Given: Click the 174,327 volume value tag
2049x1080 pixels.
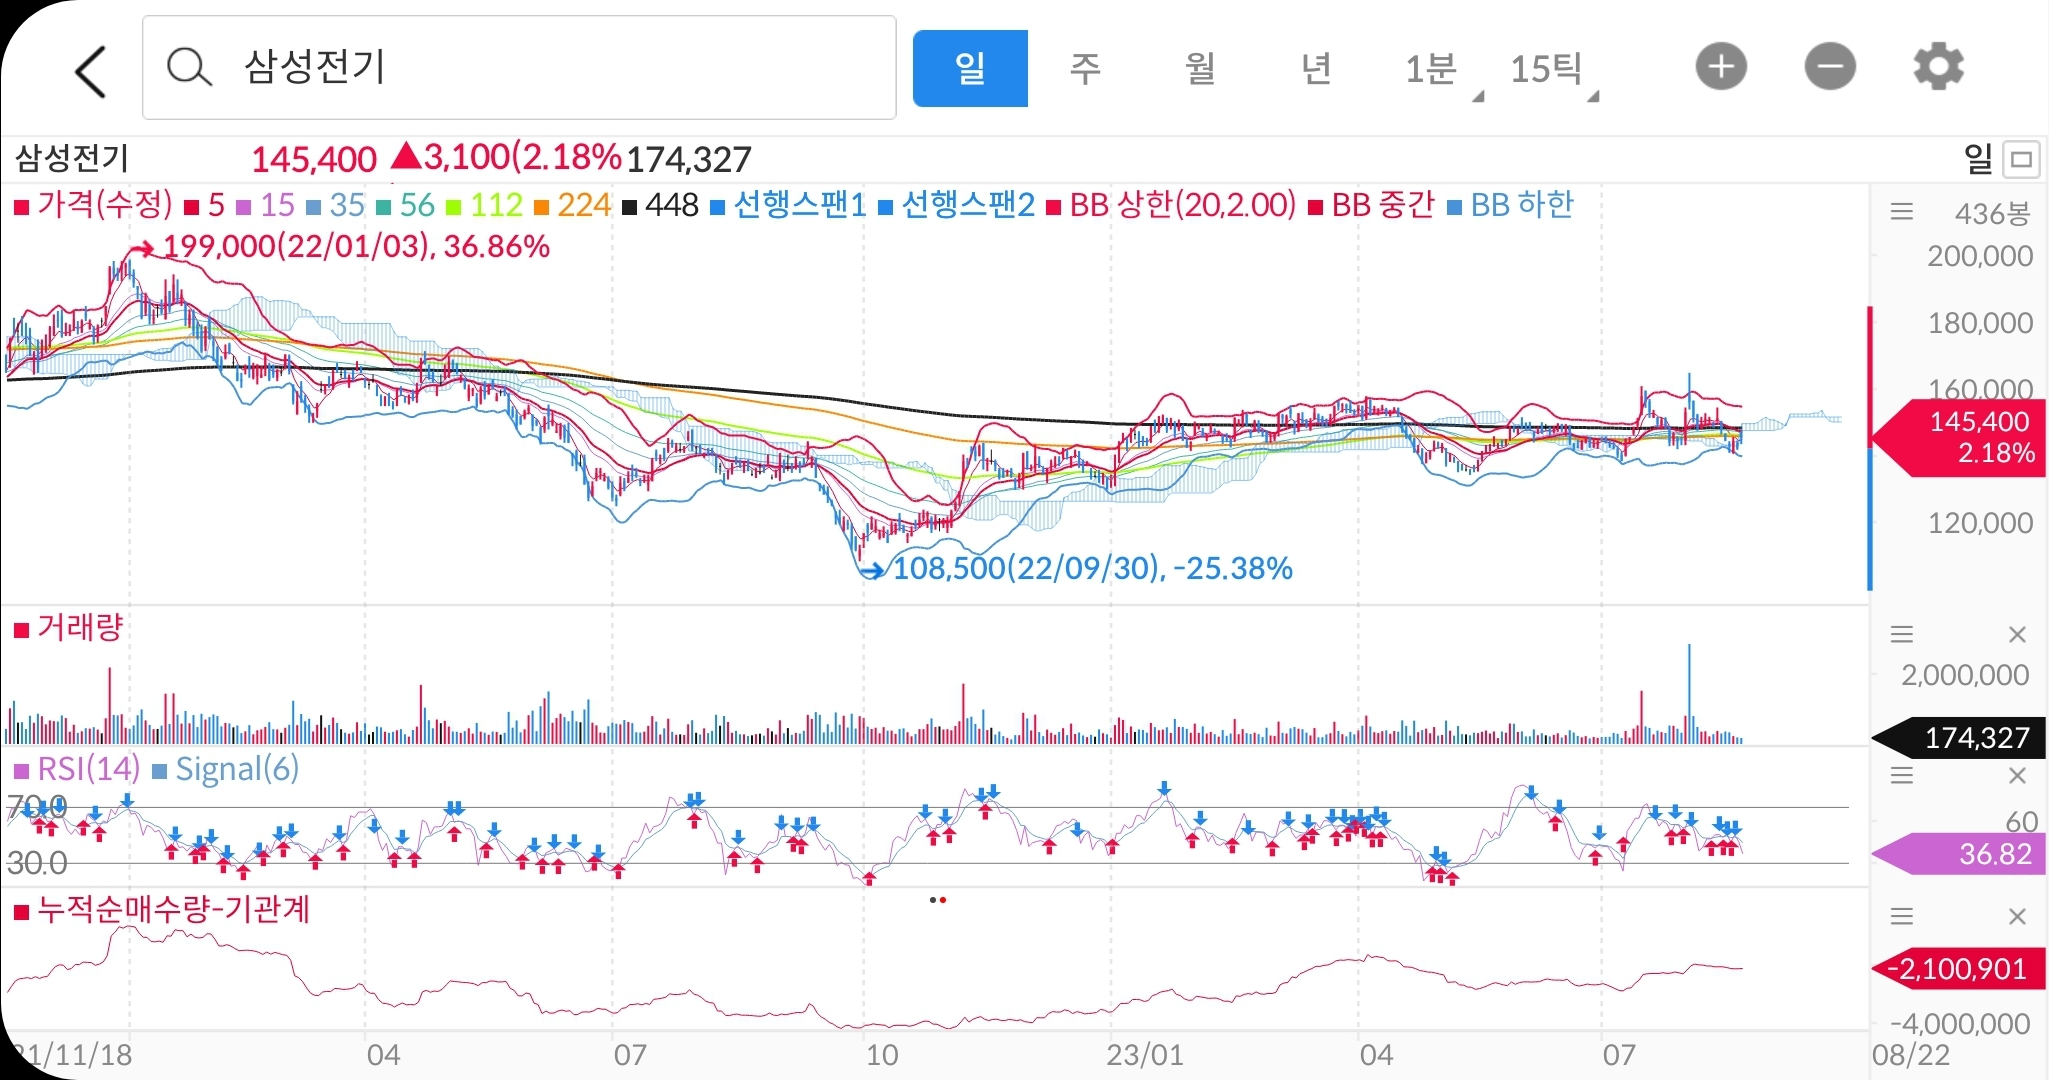Looking at the screenshot, I should pos(1959,738).
